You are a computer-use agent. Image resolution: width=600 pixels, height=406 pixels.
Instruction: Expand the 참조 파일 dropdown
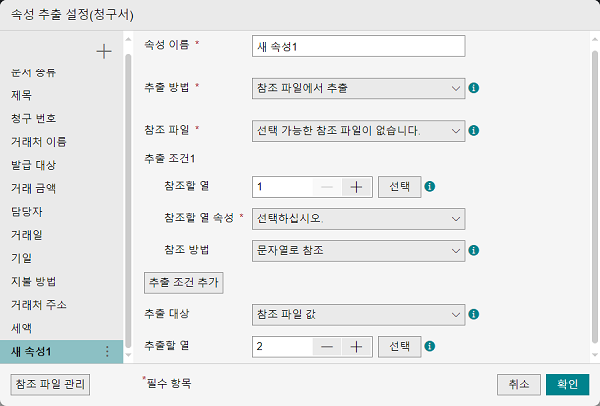coord(359,131)
